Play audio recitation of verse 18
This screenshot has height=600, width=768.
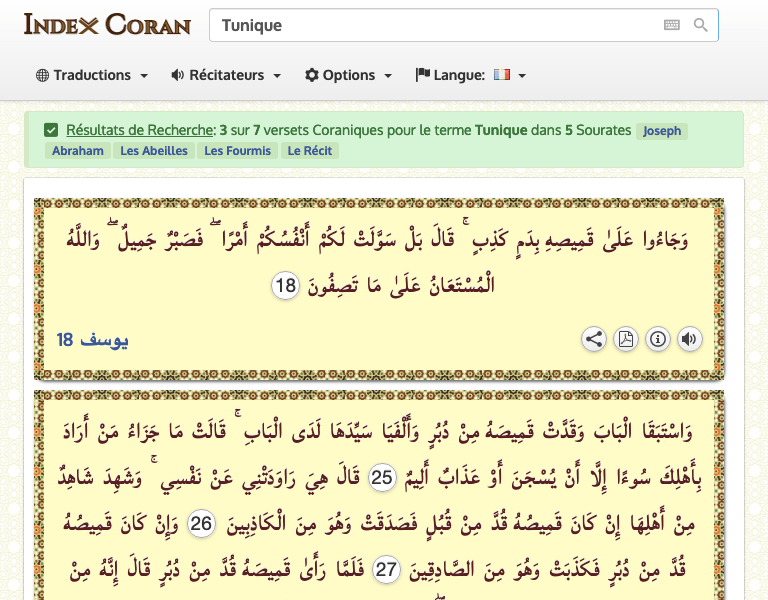689,339
